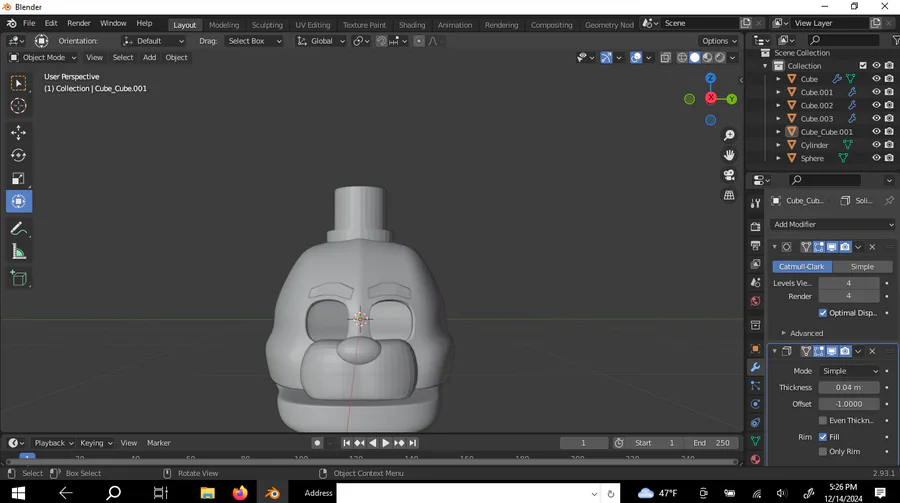The image size is (900, 503).
Task: Play animation forward
Action: click(x=386, y=443)
